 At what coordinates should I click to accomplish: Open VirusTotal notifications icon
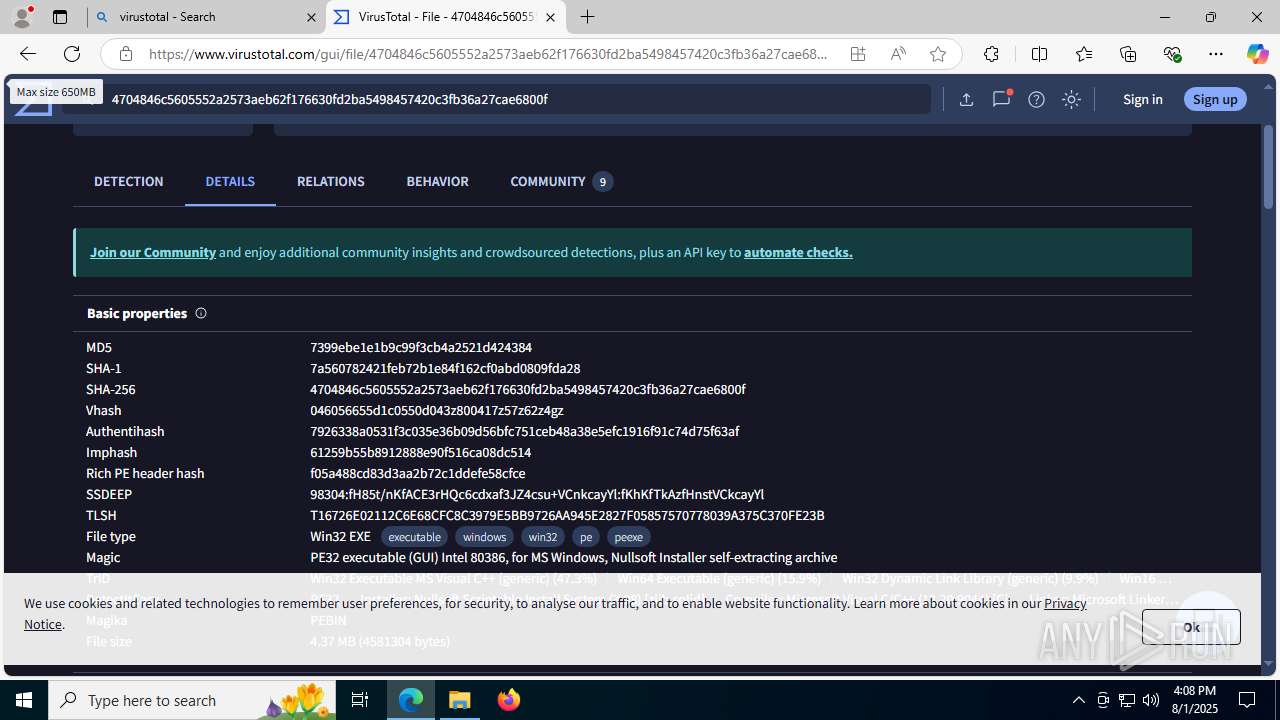[1001, 99]
